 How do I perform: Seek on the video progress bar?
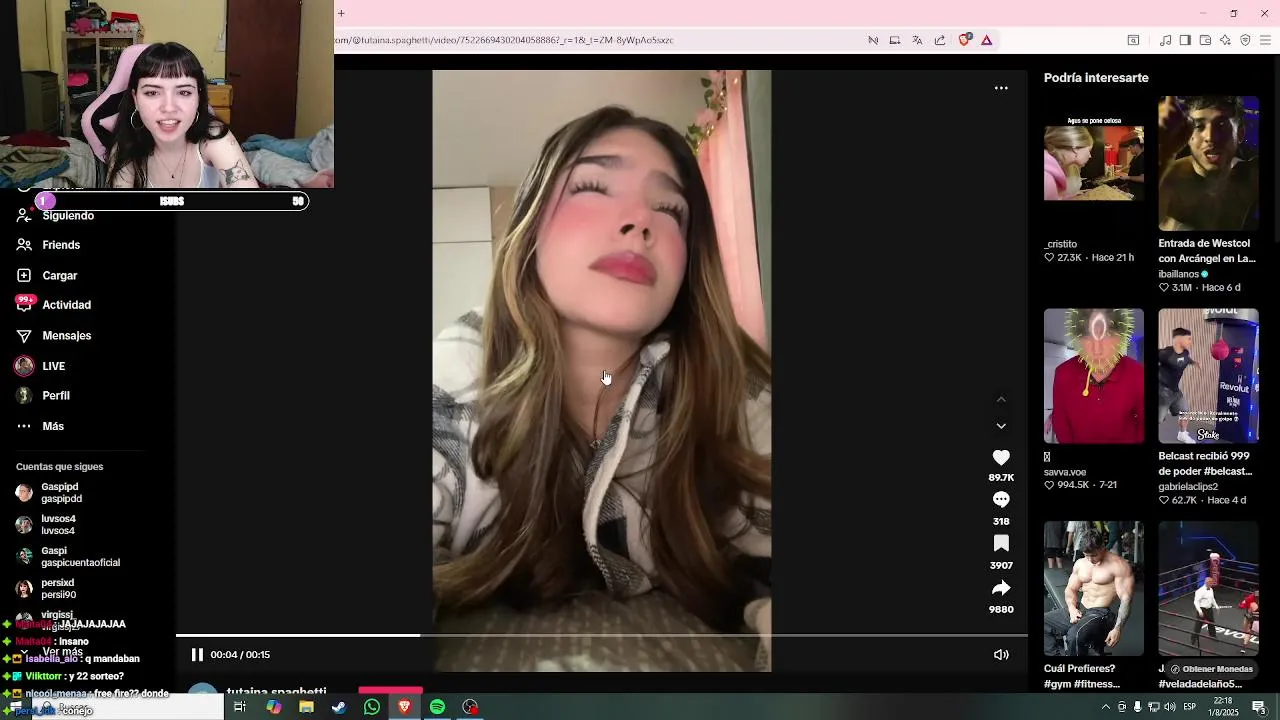[x=602, y=635]
